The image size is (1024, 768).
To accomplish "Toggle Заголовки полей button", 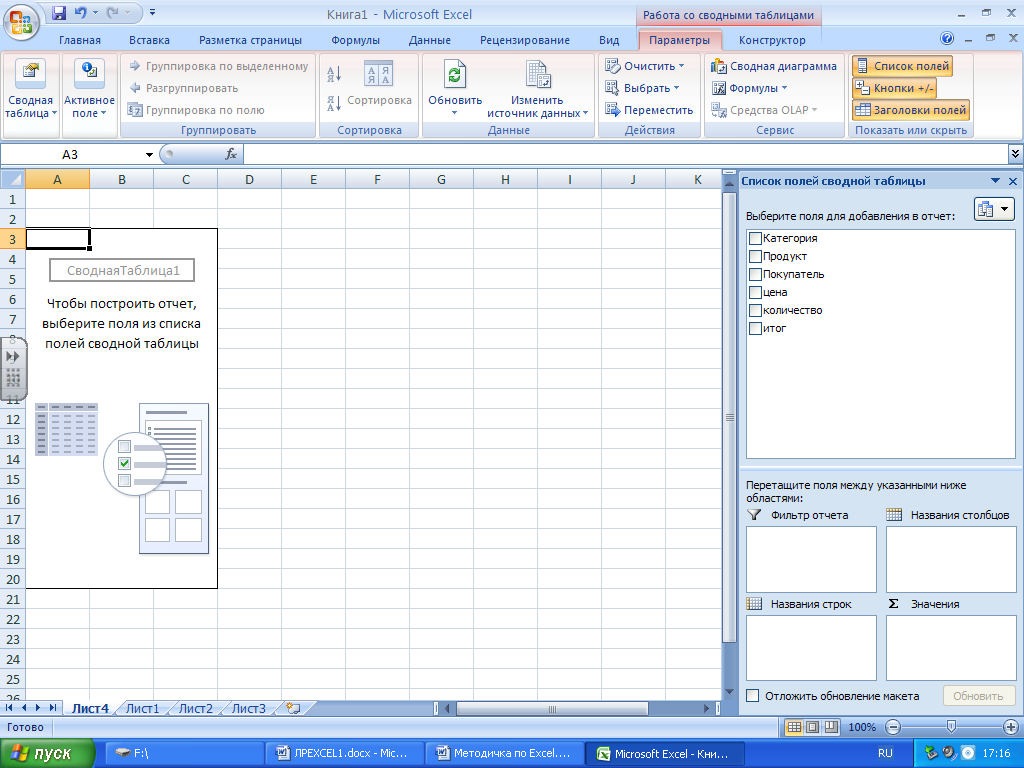I will point(910,110).
